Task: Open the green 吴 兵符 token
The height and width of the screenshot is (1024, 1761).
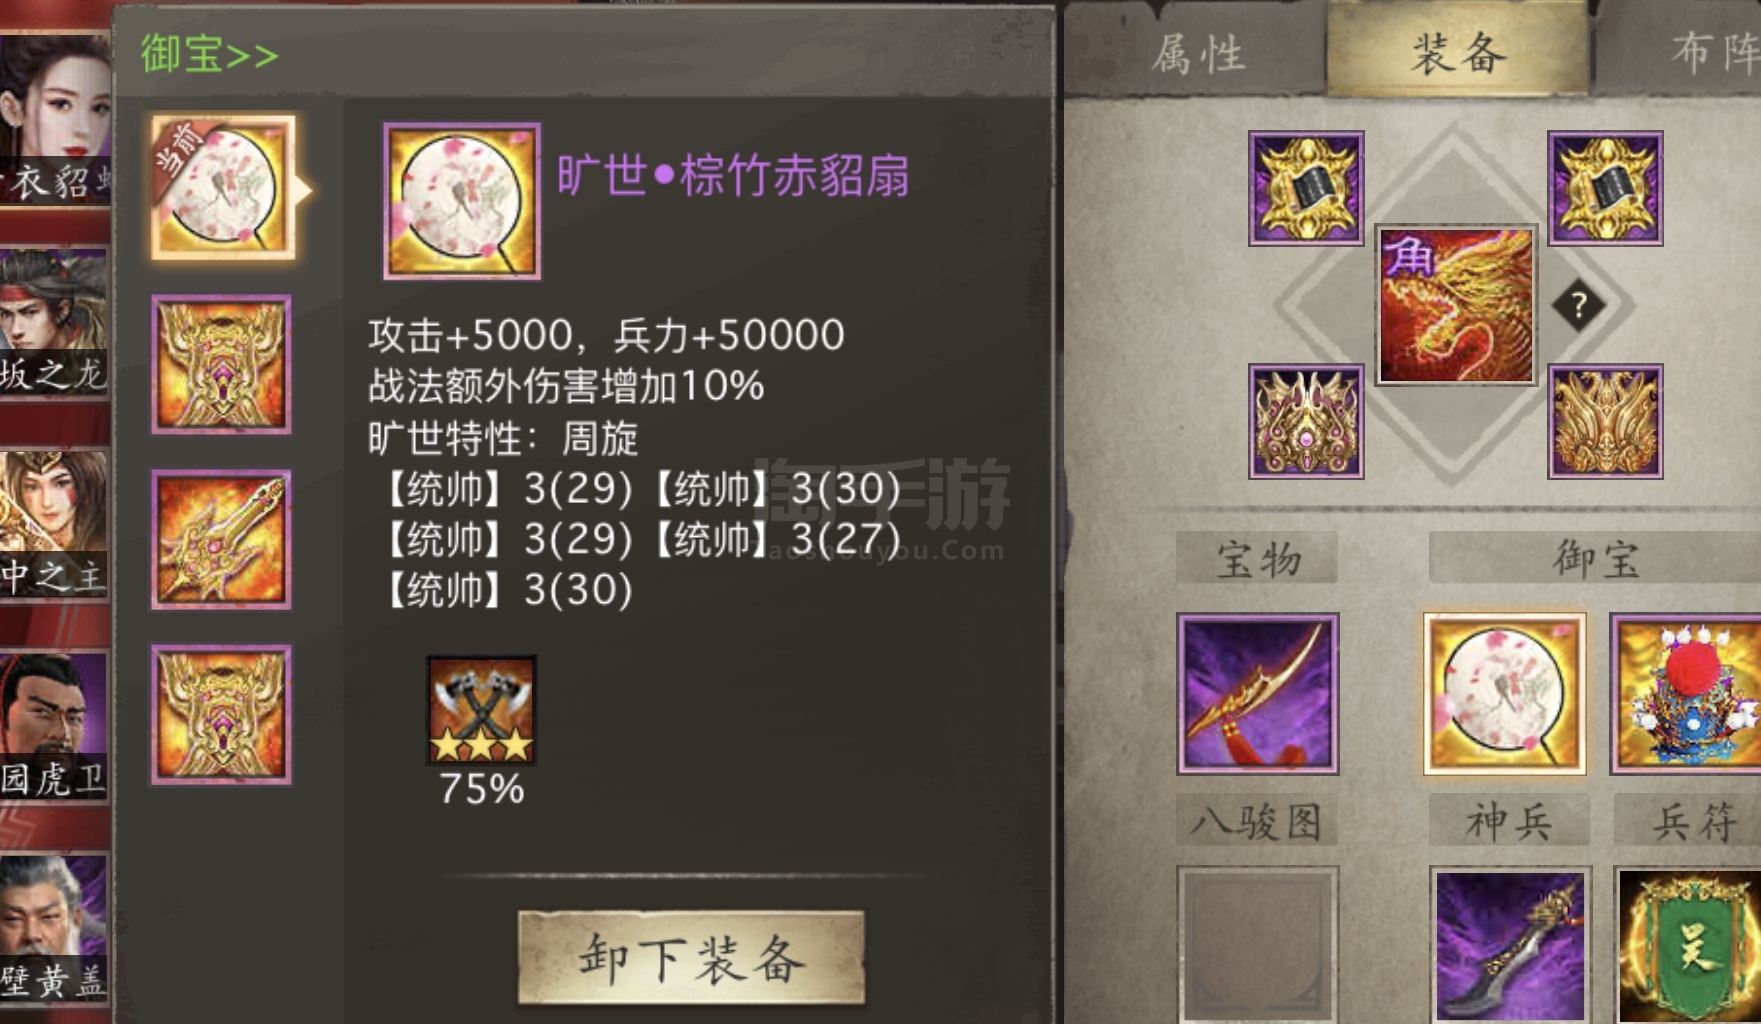Action: tap(1689, 945)
